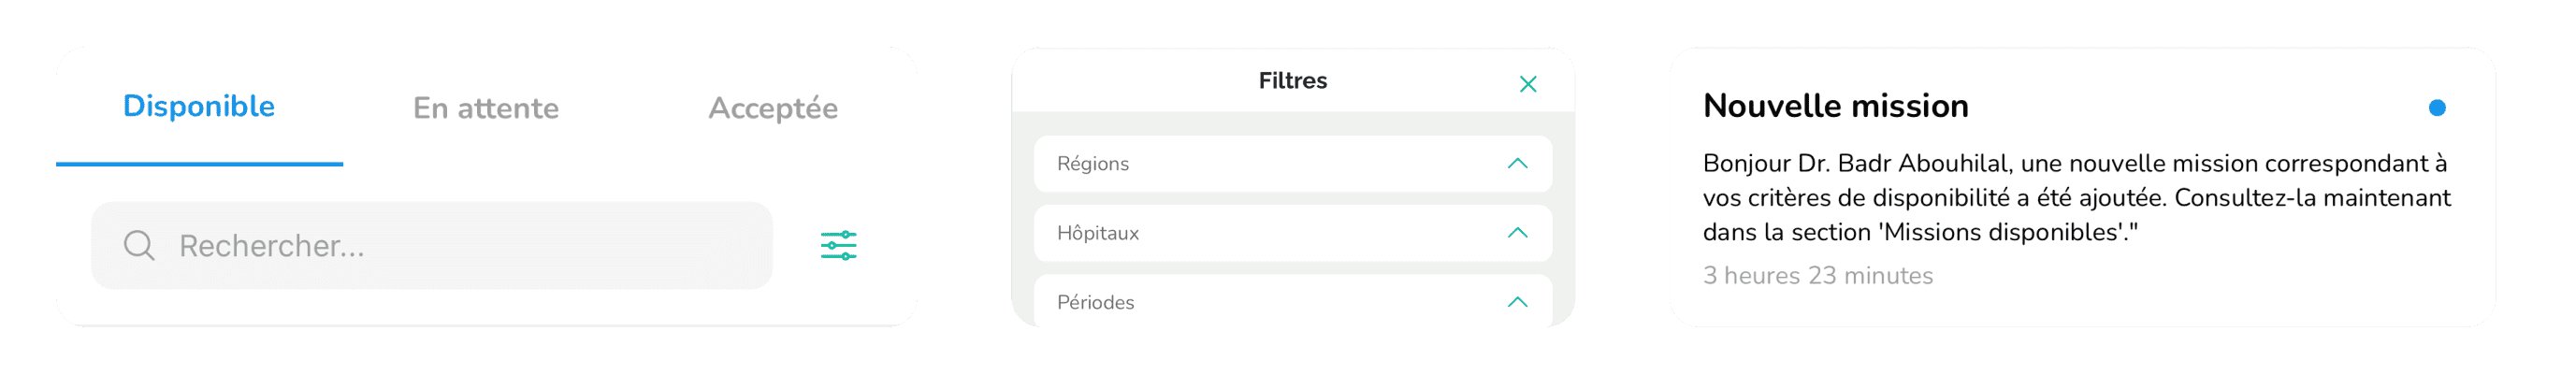Select the Hôpitaux filter label

point(1097,233)
